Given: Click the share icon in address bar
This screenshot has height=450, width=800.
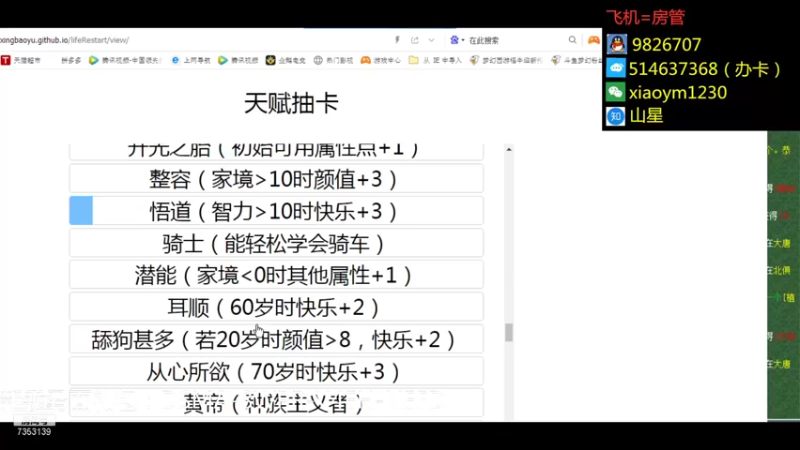Looking at the screenshot, I should tap(414, 40).
